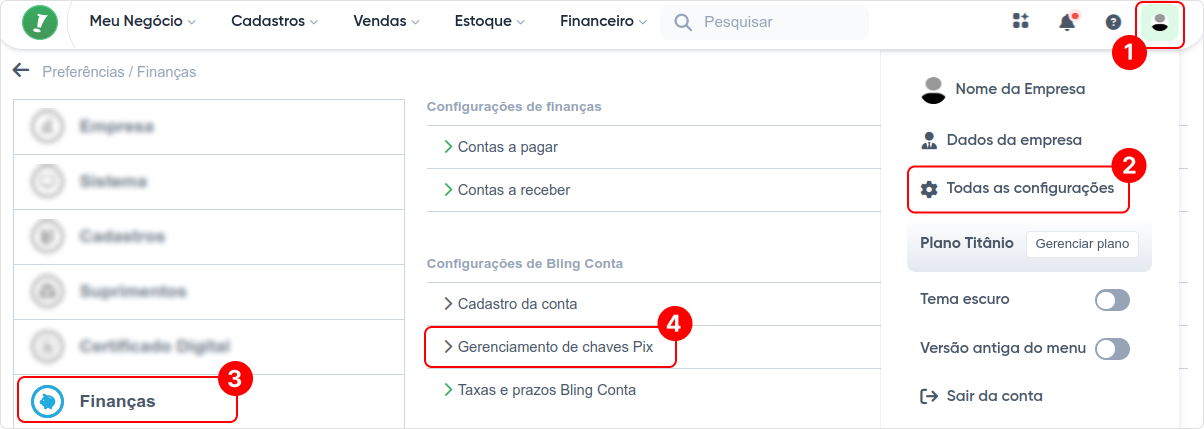Click the Finanças piggy bank icon
Image resolution: width=1204 pixels, height=429 pixels.
[x=48, y=401]
